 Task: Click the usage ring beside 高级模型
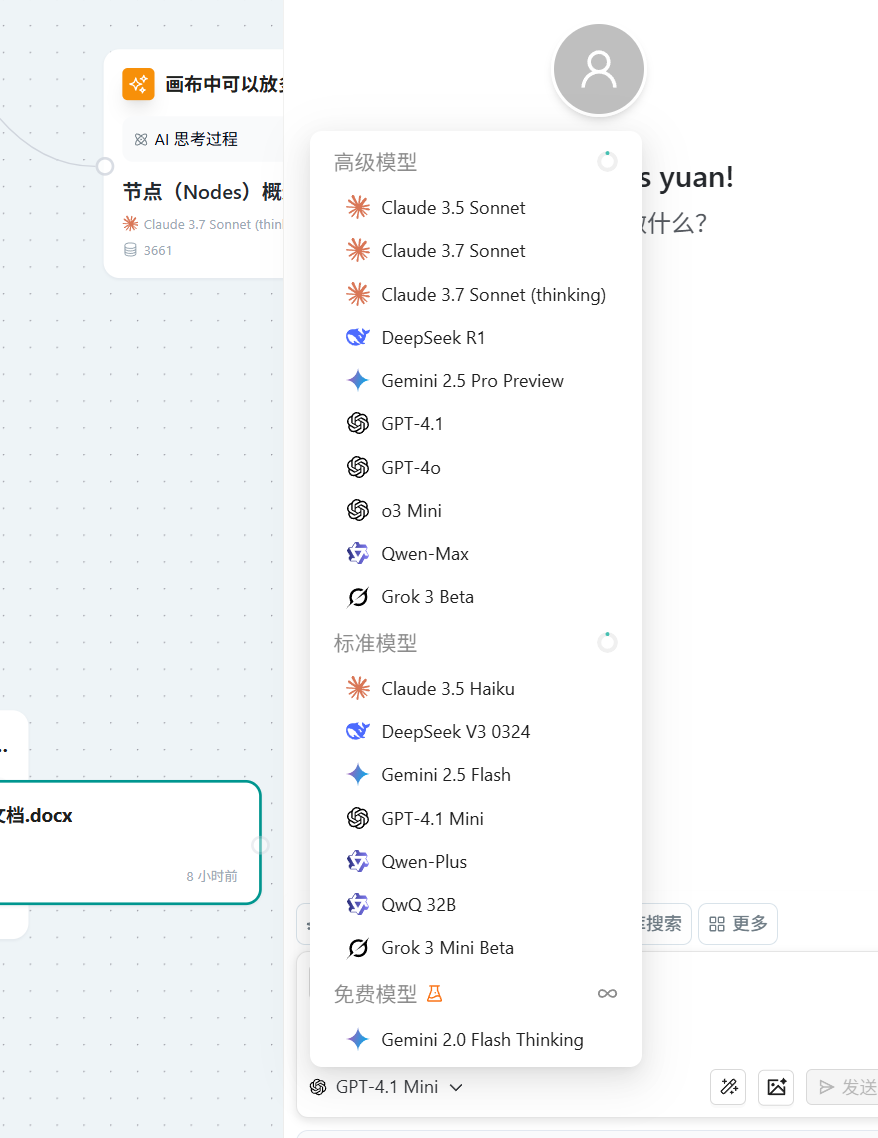tap(607, 161)
